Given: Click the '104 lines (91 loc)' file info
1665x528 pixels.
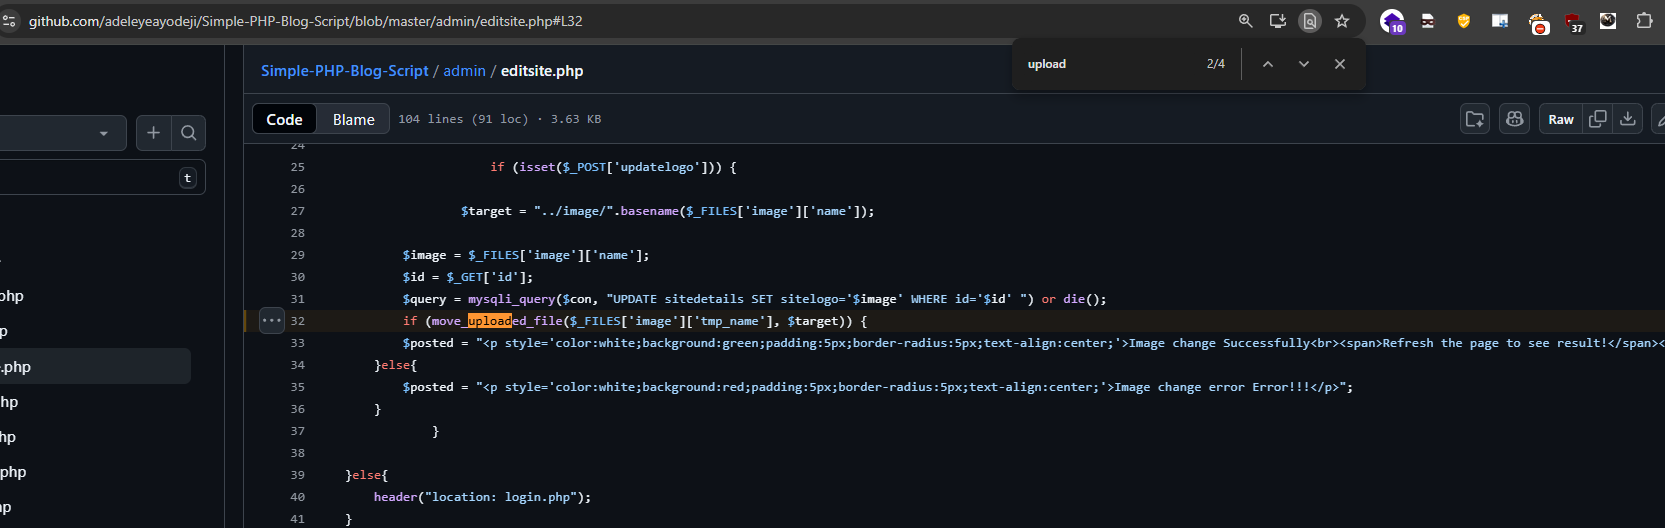Looking at the screenshot, I should [463, 119].
